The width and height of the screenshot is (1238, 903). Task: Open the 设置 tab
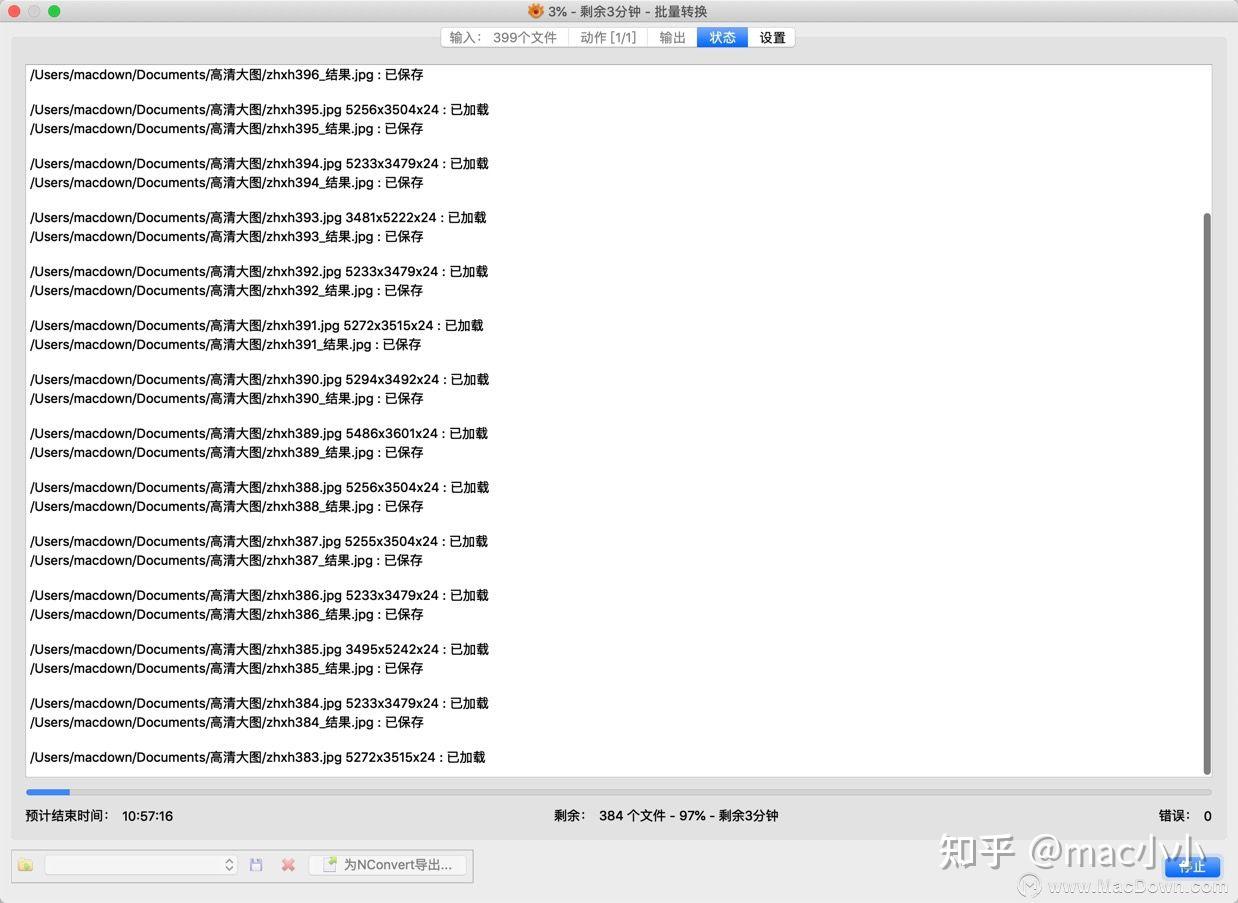pyautogui.click(x=772, y=37)
